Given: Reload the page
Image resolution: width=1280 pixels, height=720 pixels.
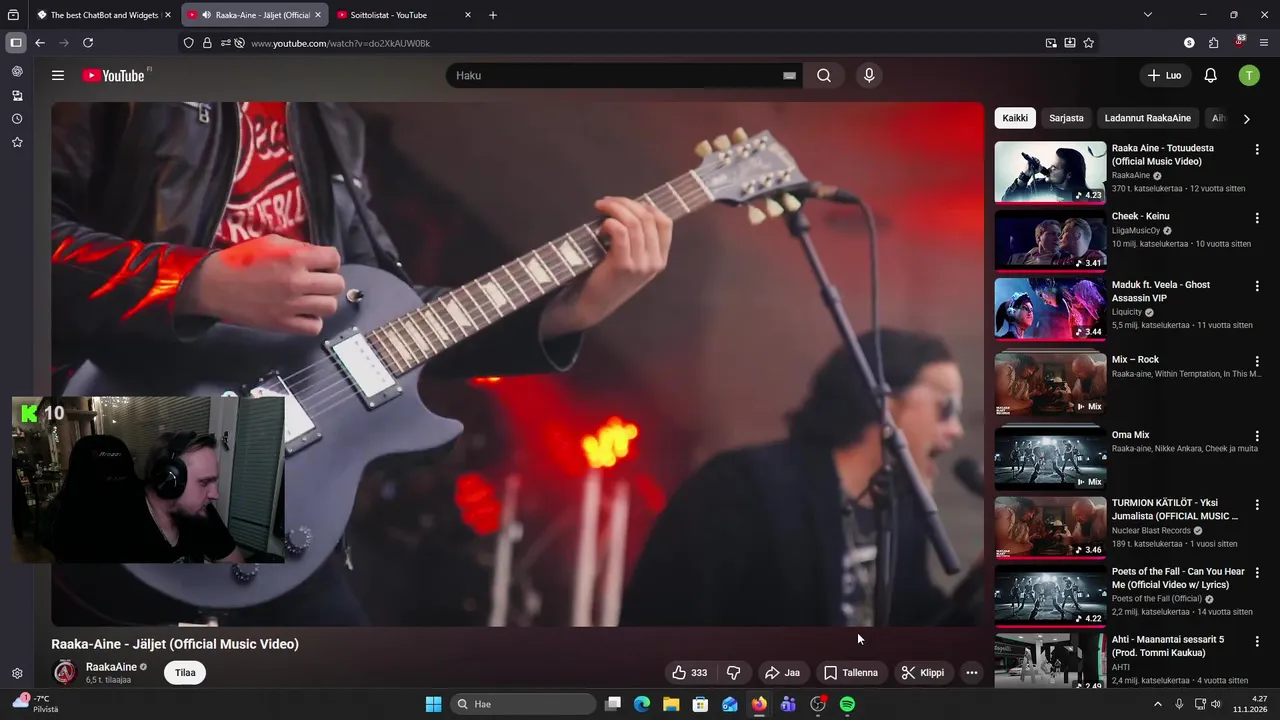Looking at the screenshot, I should (x=88, y=43).
